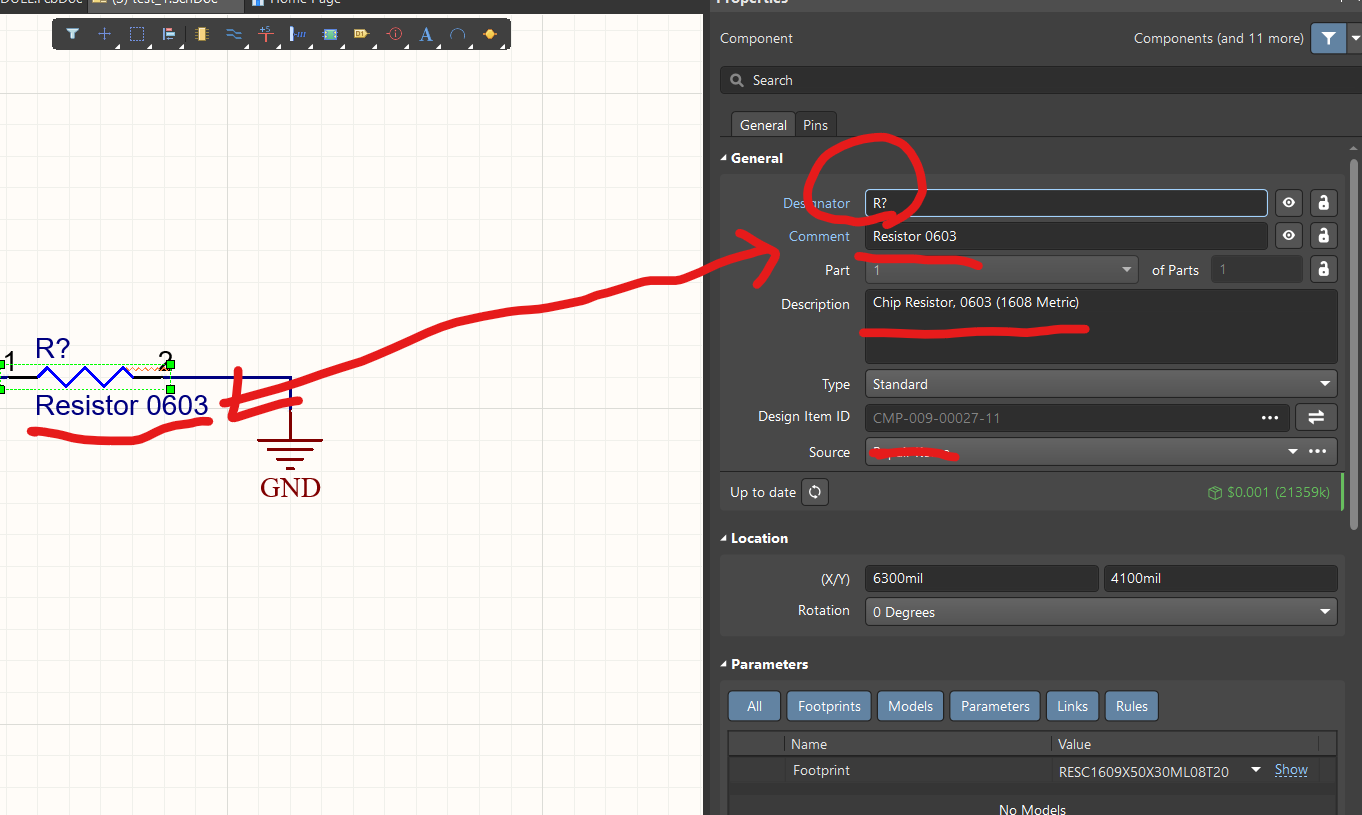Viewport: 1362px width, 815px height.
Task: Open the Source dropdown arrow
Action: [x=1292, y=452]
